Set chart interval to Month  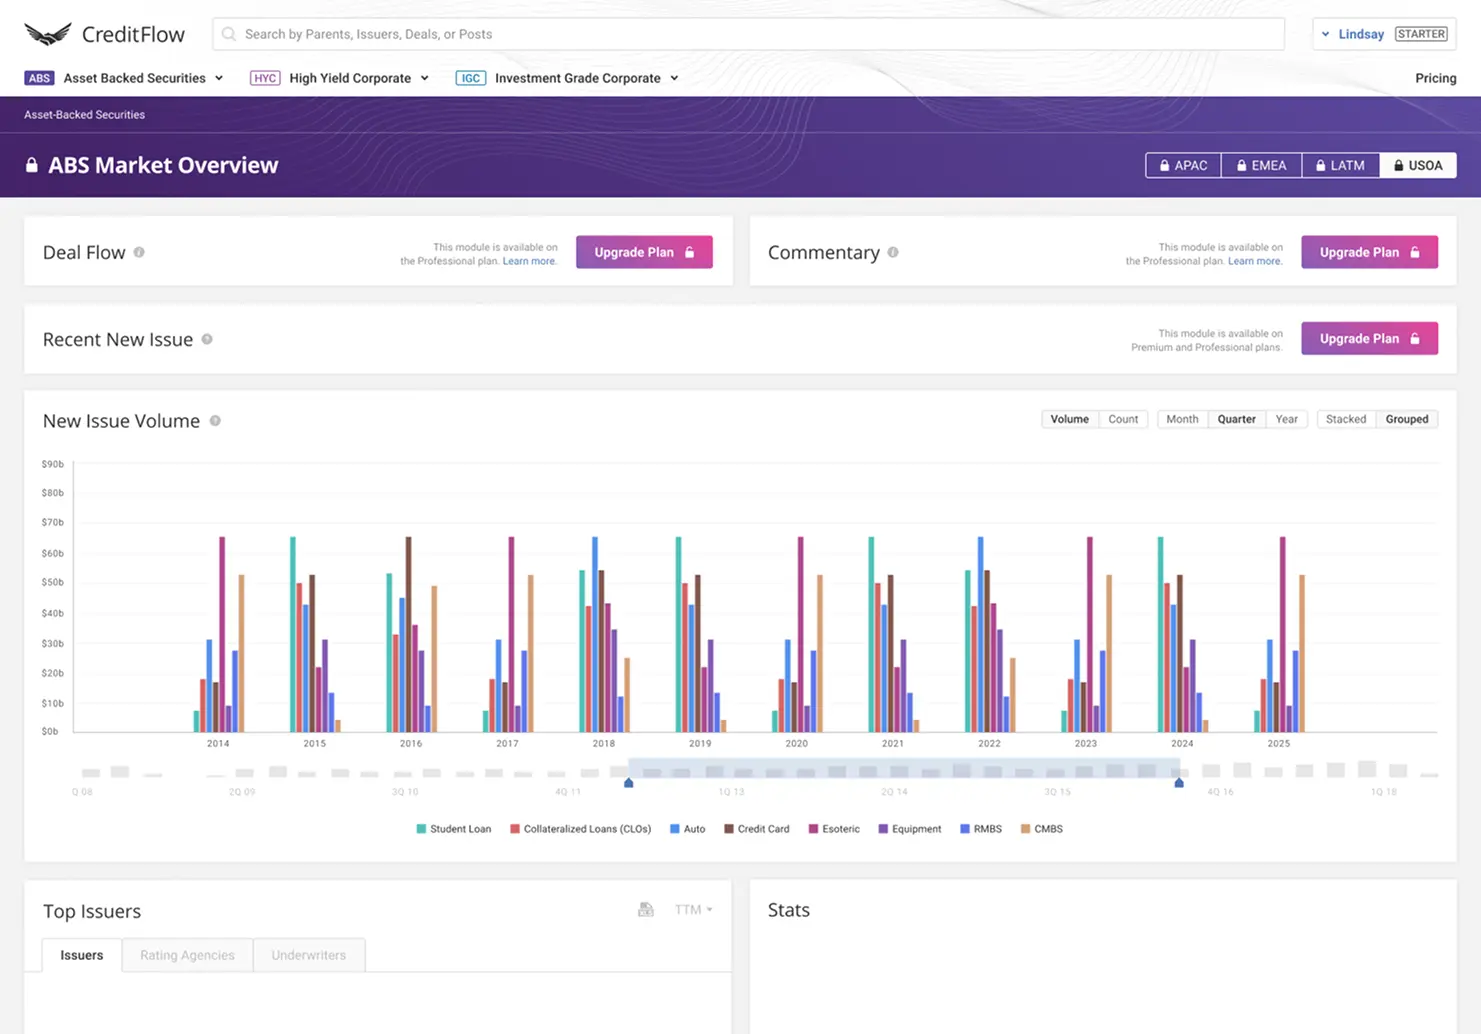click(x=1181, y=419)
